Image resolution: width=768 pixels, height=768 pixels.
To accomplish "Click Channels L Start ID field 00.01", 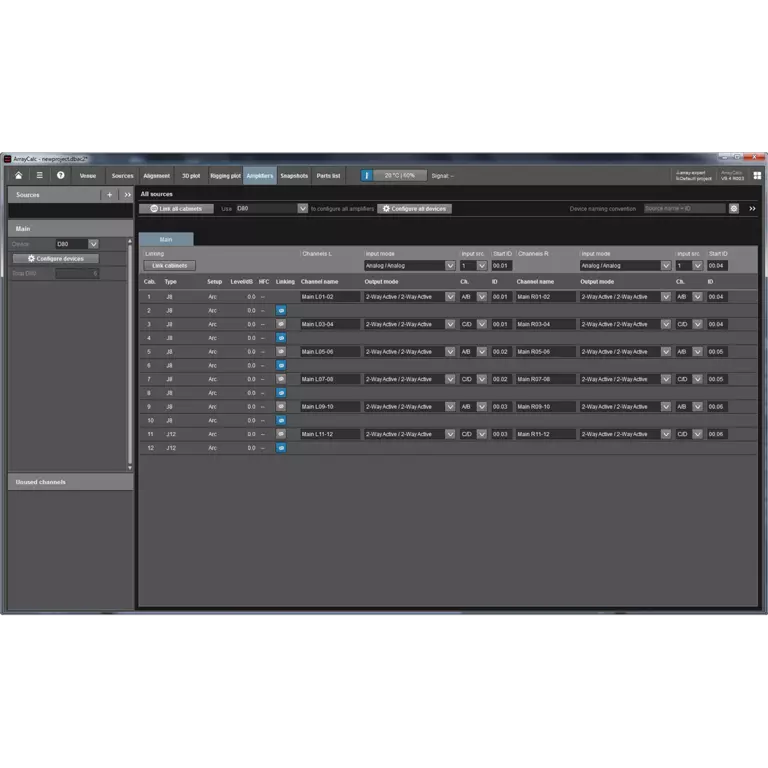I will point(502,265).
